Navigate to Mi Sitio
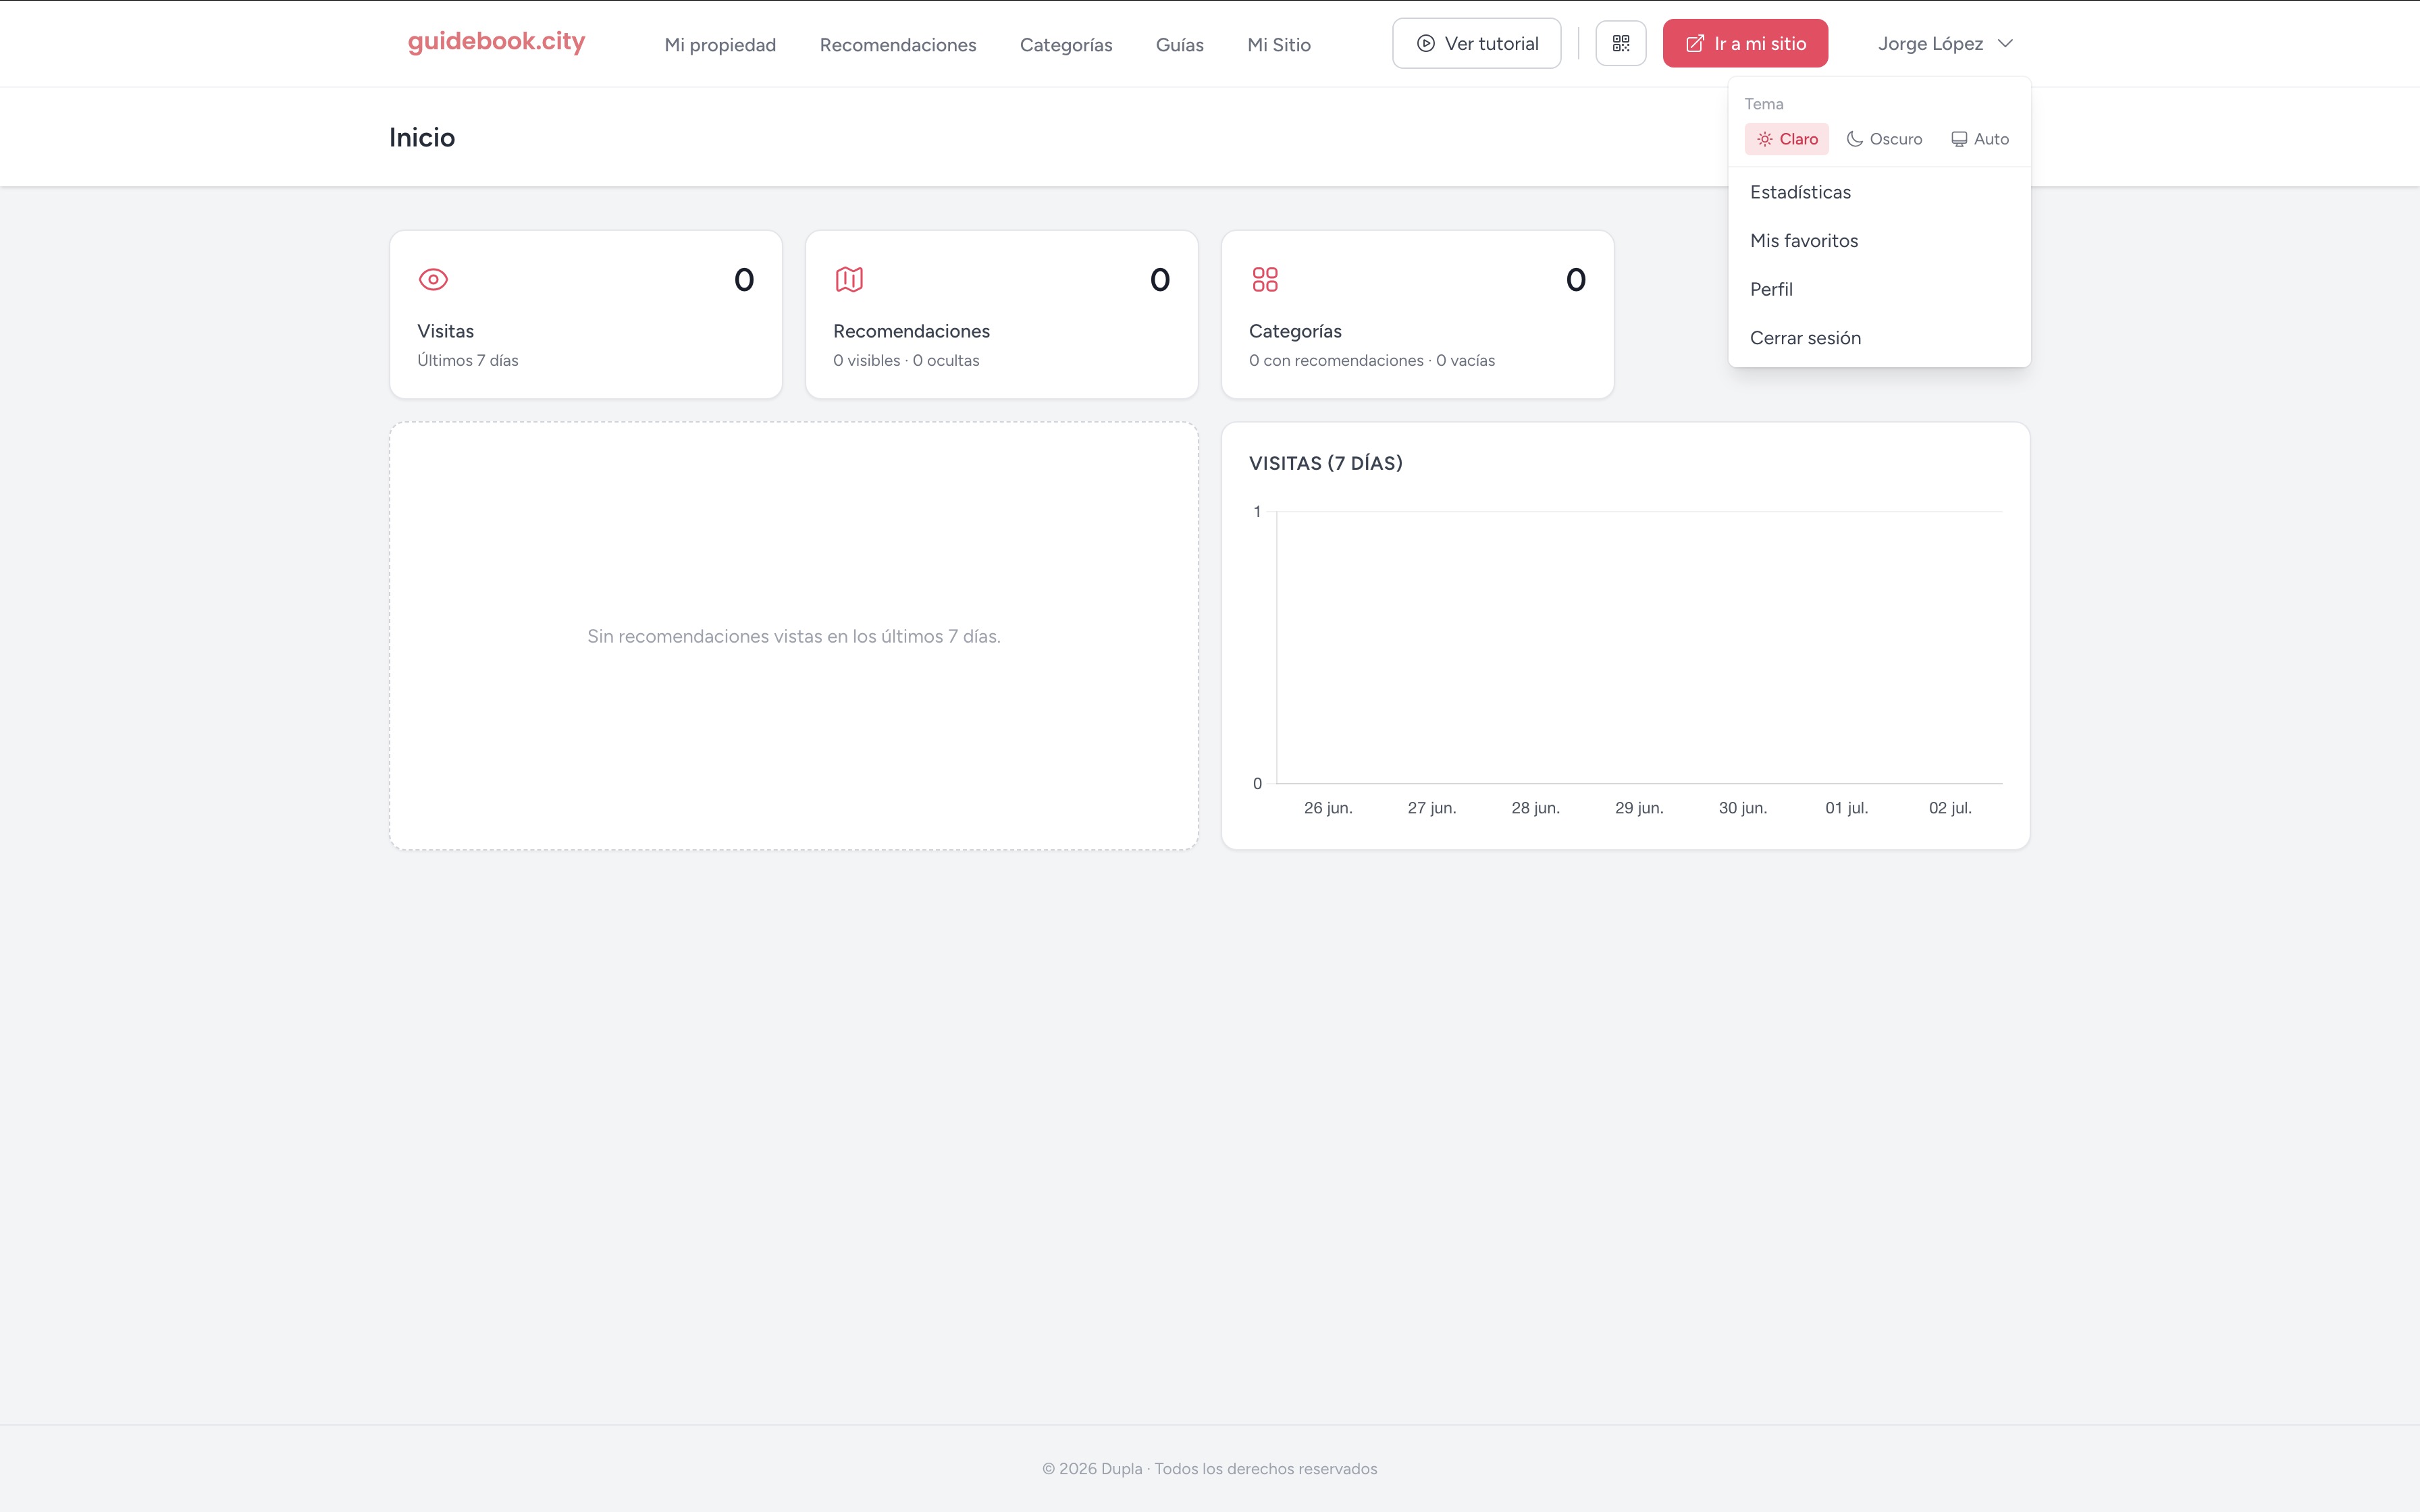Viewport: 2420px width, 1512px height. 1279,45
